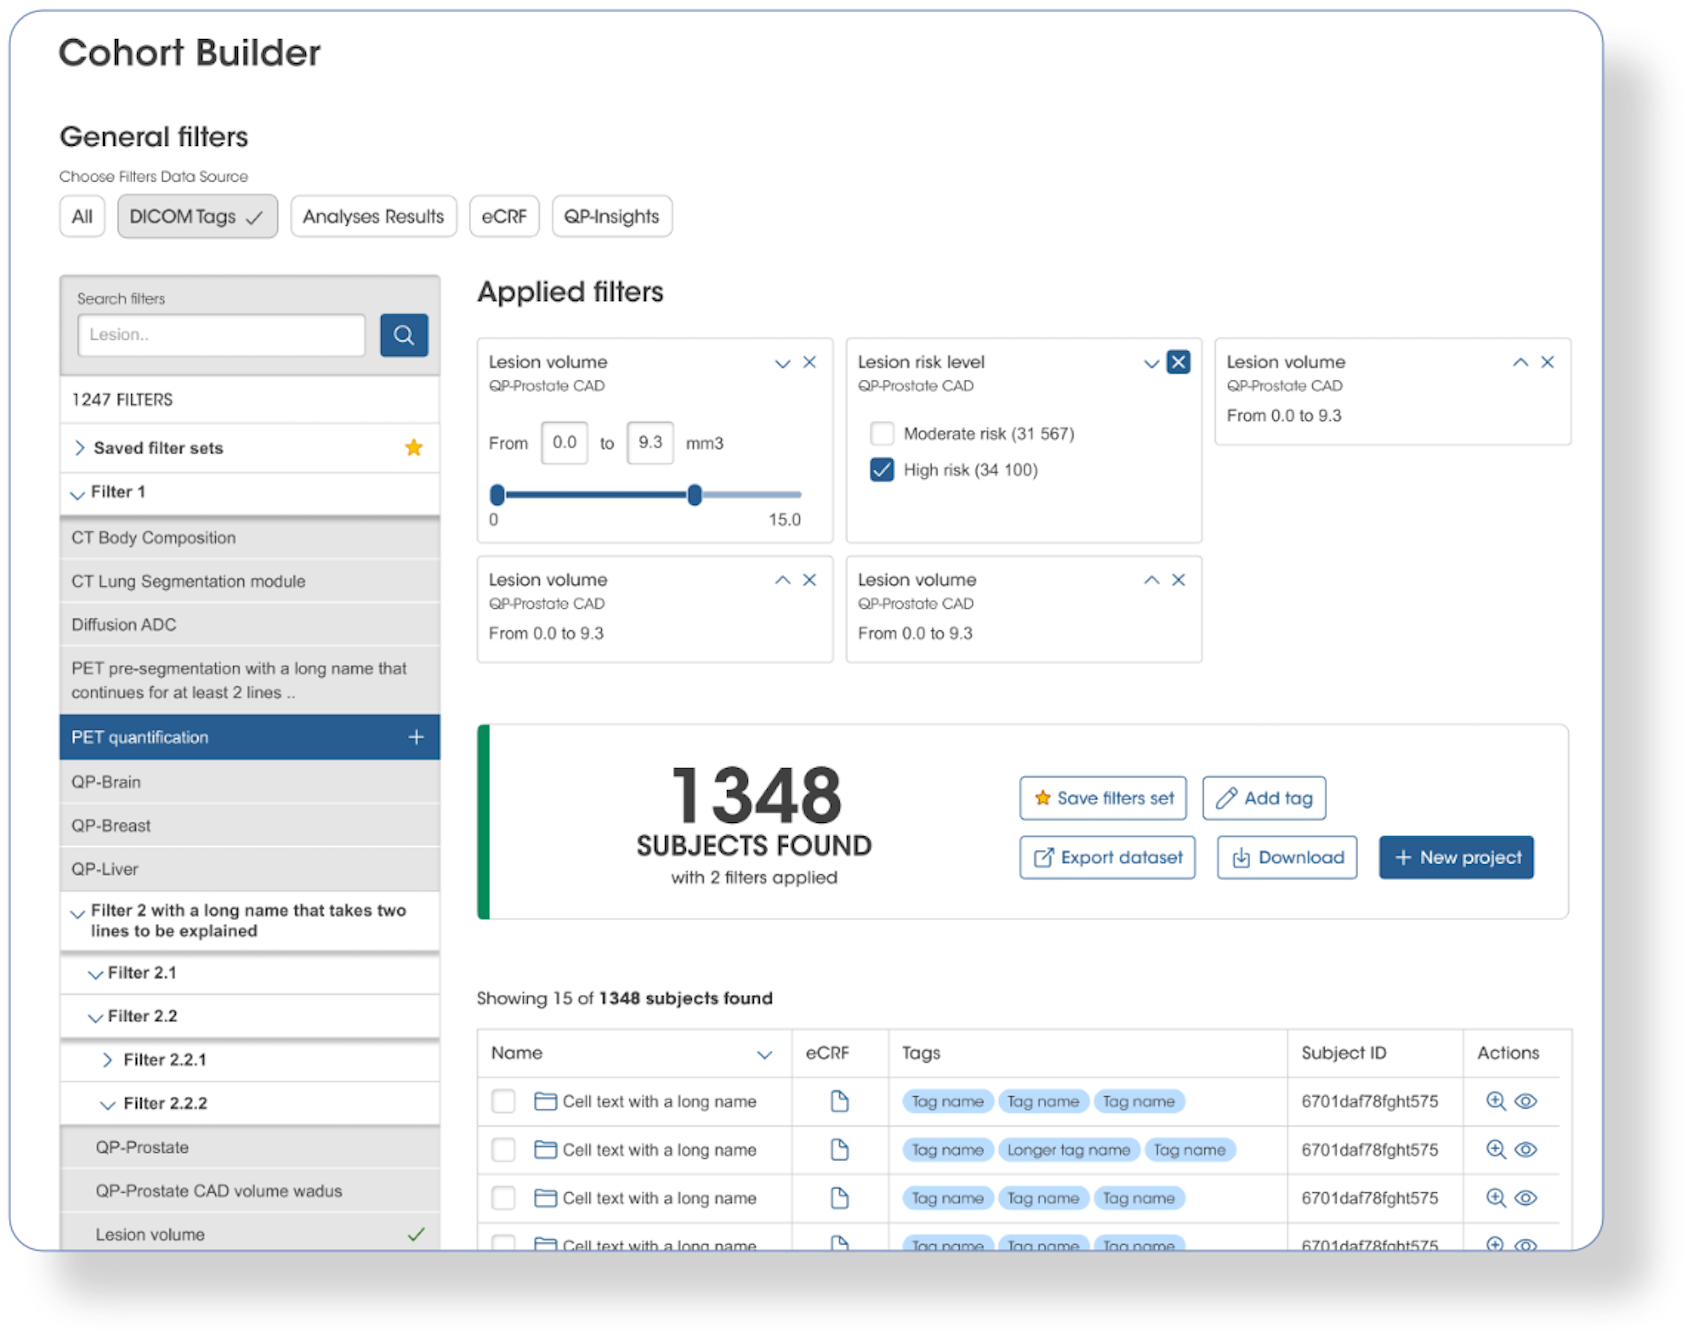Switch to Analyses Results data source
The width and height of the screenshot is (1694, 1344).
[373, 216]
